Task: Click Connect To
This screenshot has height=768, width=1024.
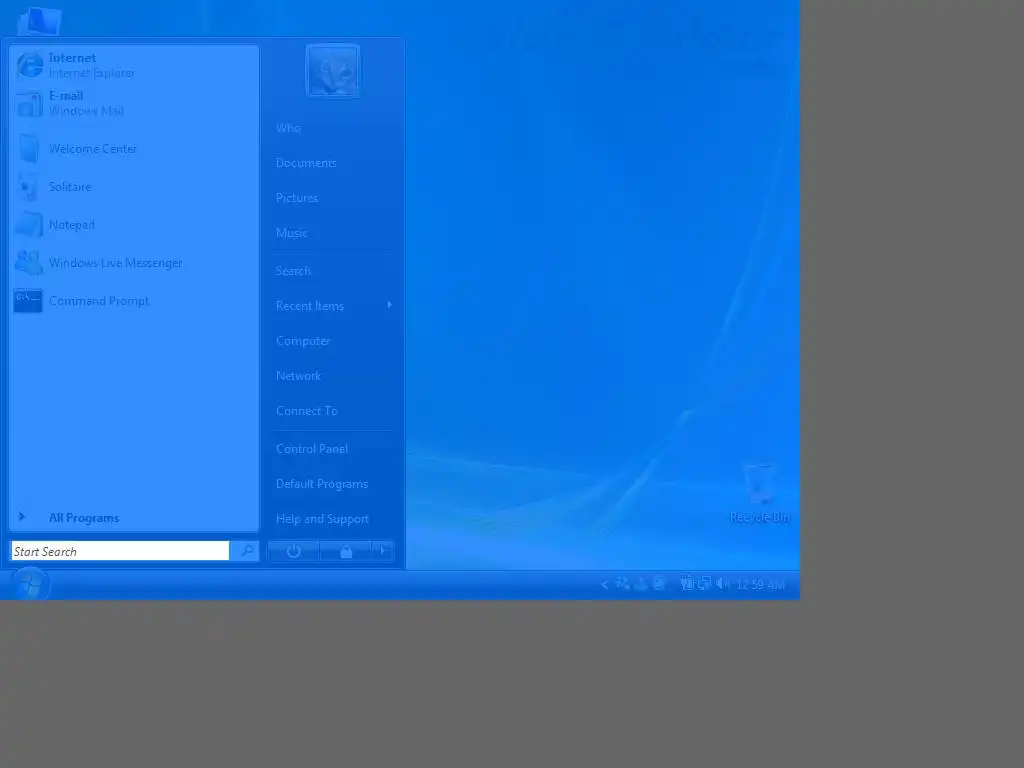Action: pyautogui.click(x=333, y=411)
